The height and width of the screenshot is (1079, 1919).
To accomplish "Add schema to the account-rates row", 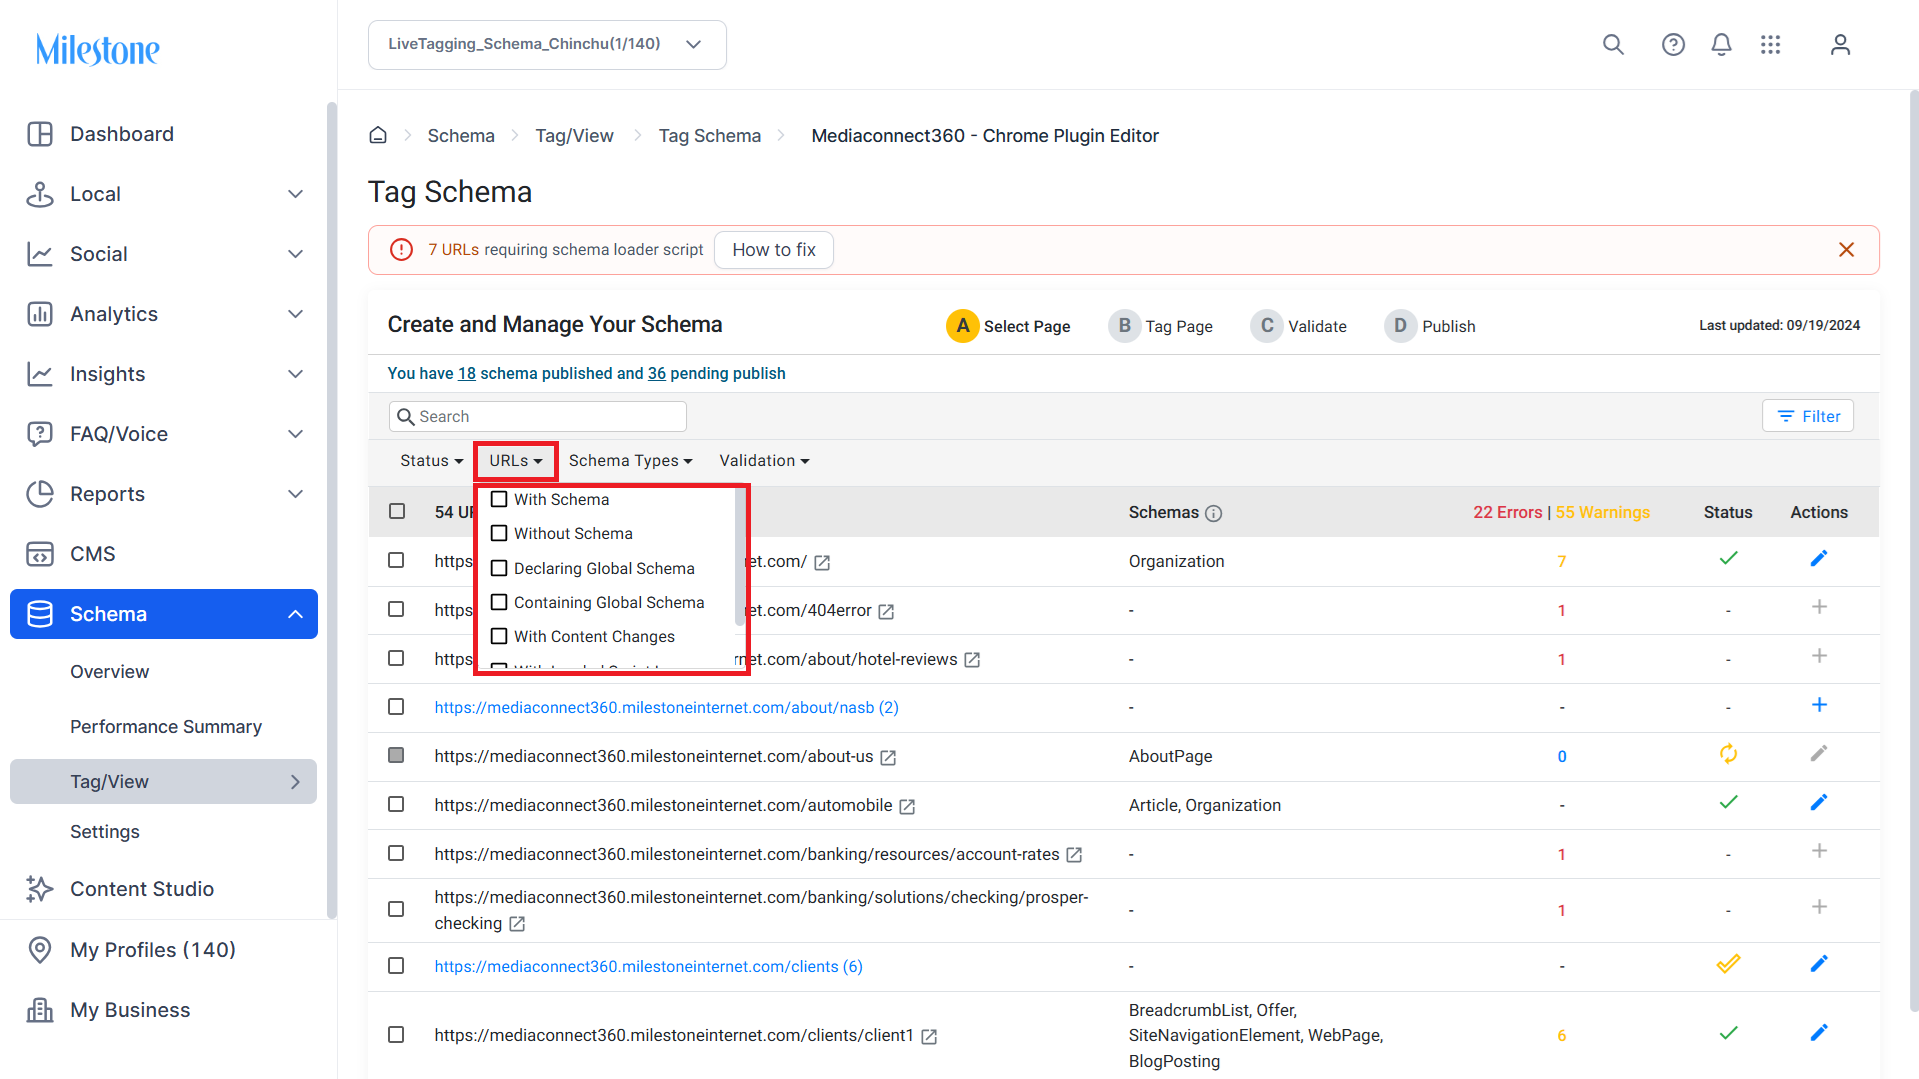I will [x=1819, y=851].
